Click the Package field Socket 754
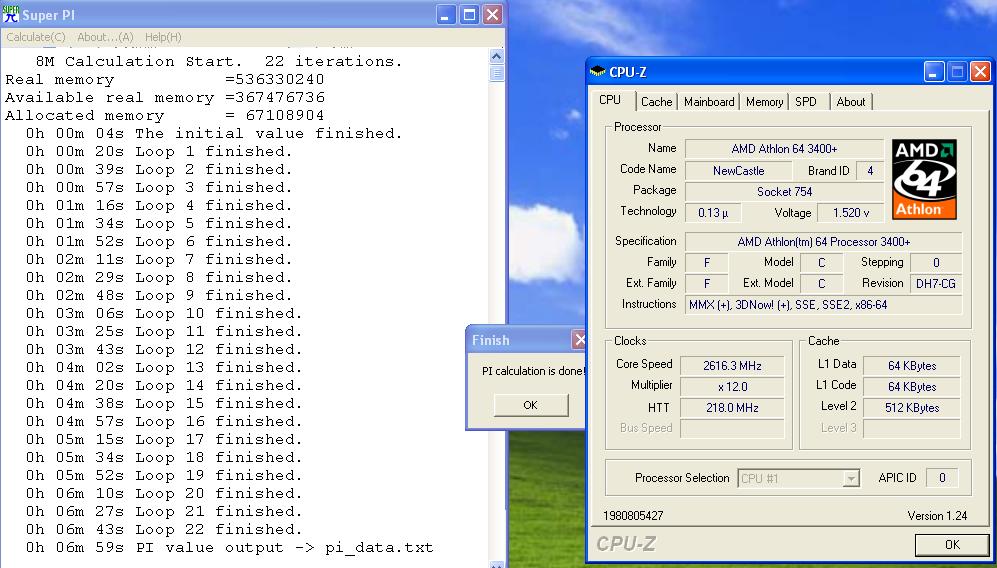This screenshot has width=997, height=568. click(784, 192)
